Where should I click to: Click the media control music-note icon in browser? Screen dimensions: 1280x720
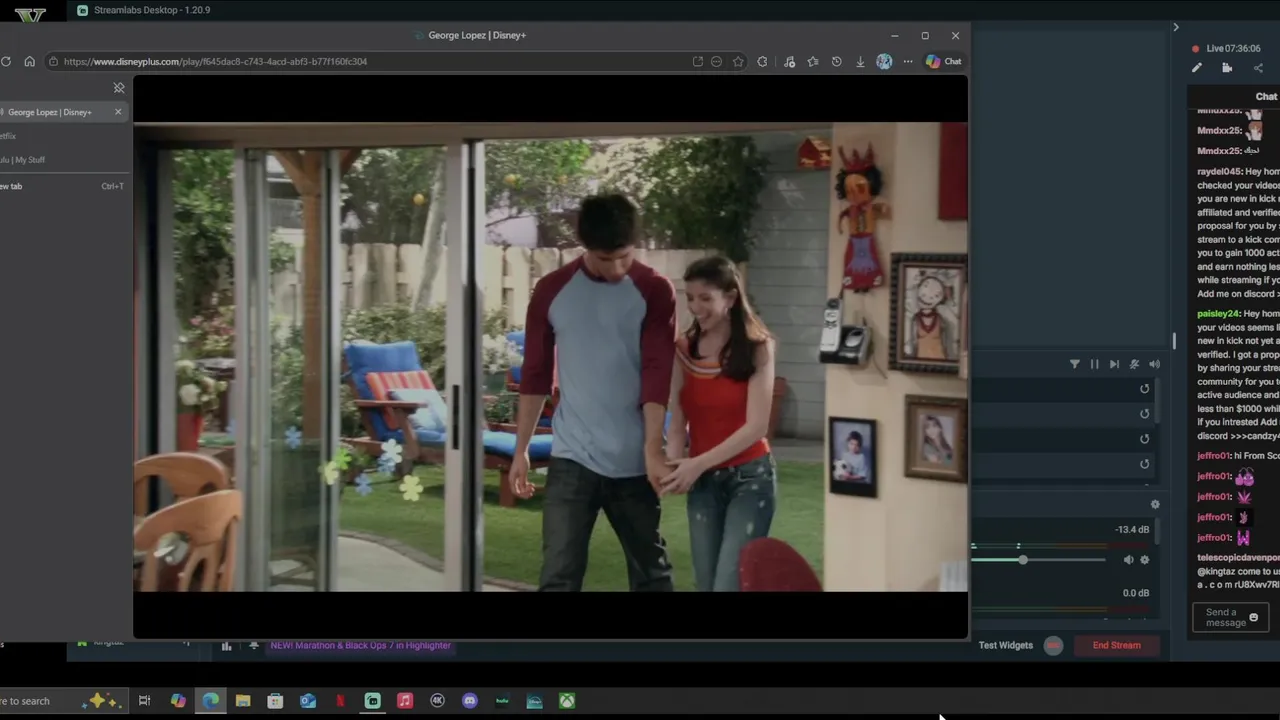tap(789, 61)
